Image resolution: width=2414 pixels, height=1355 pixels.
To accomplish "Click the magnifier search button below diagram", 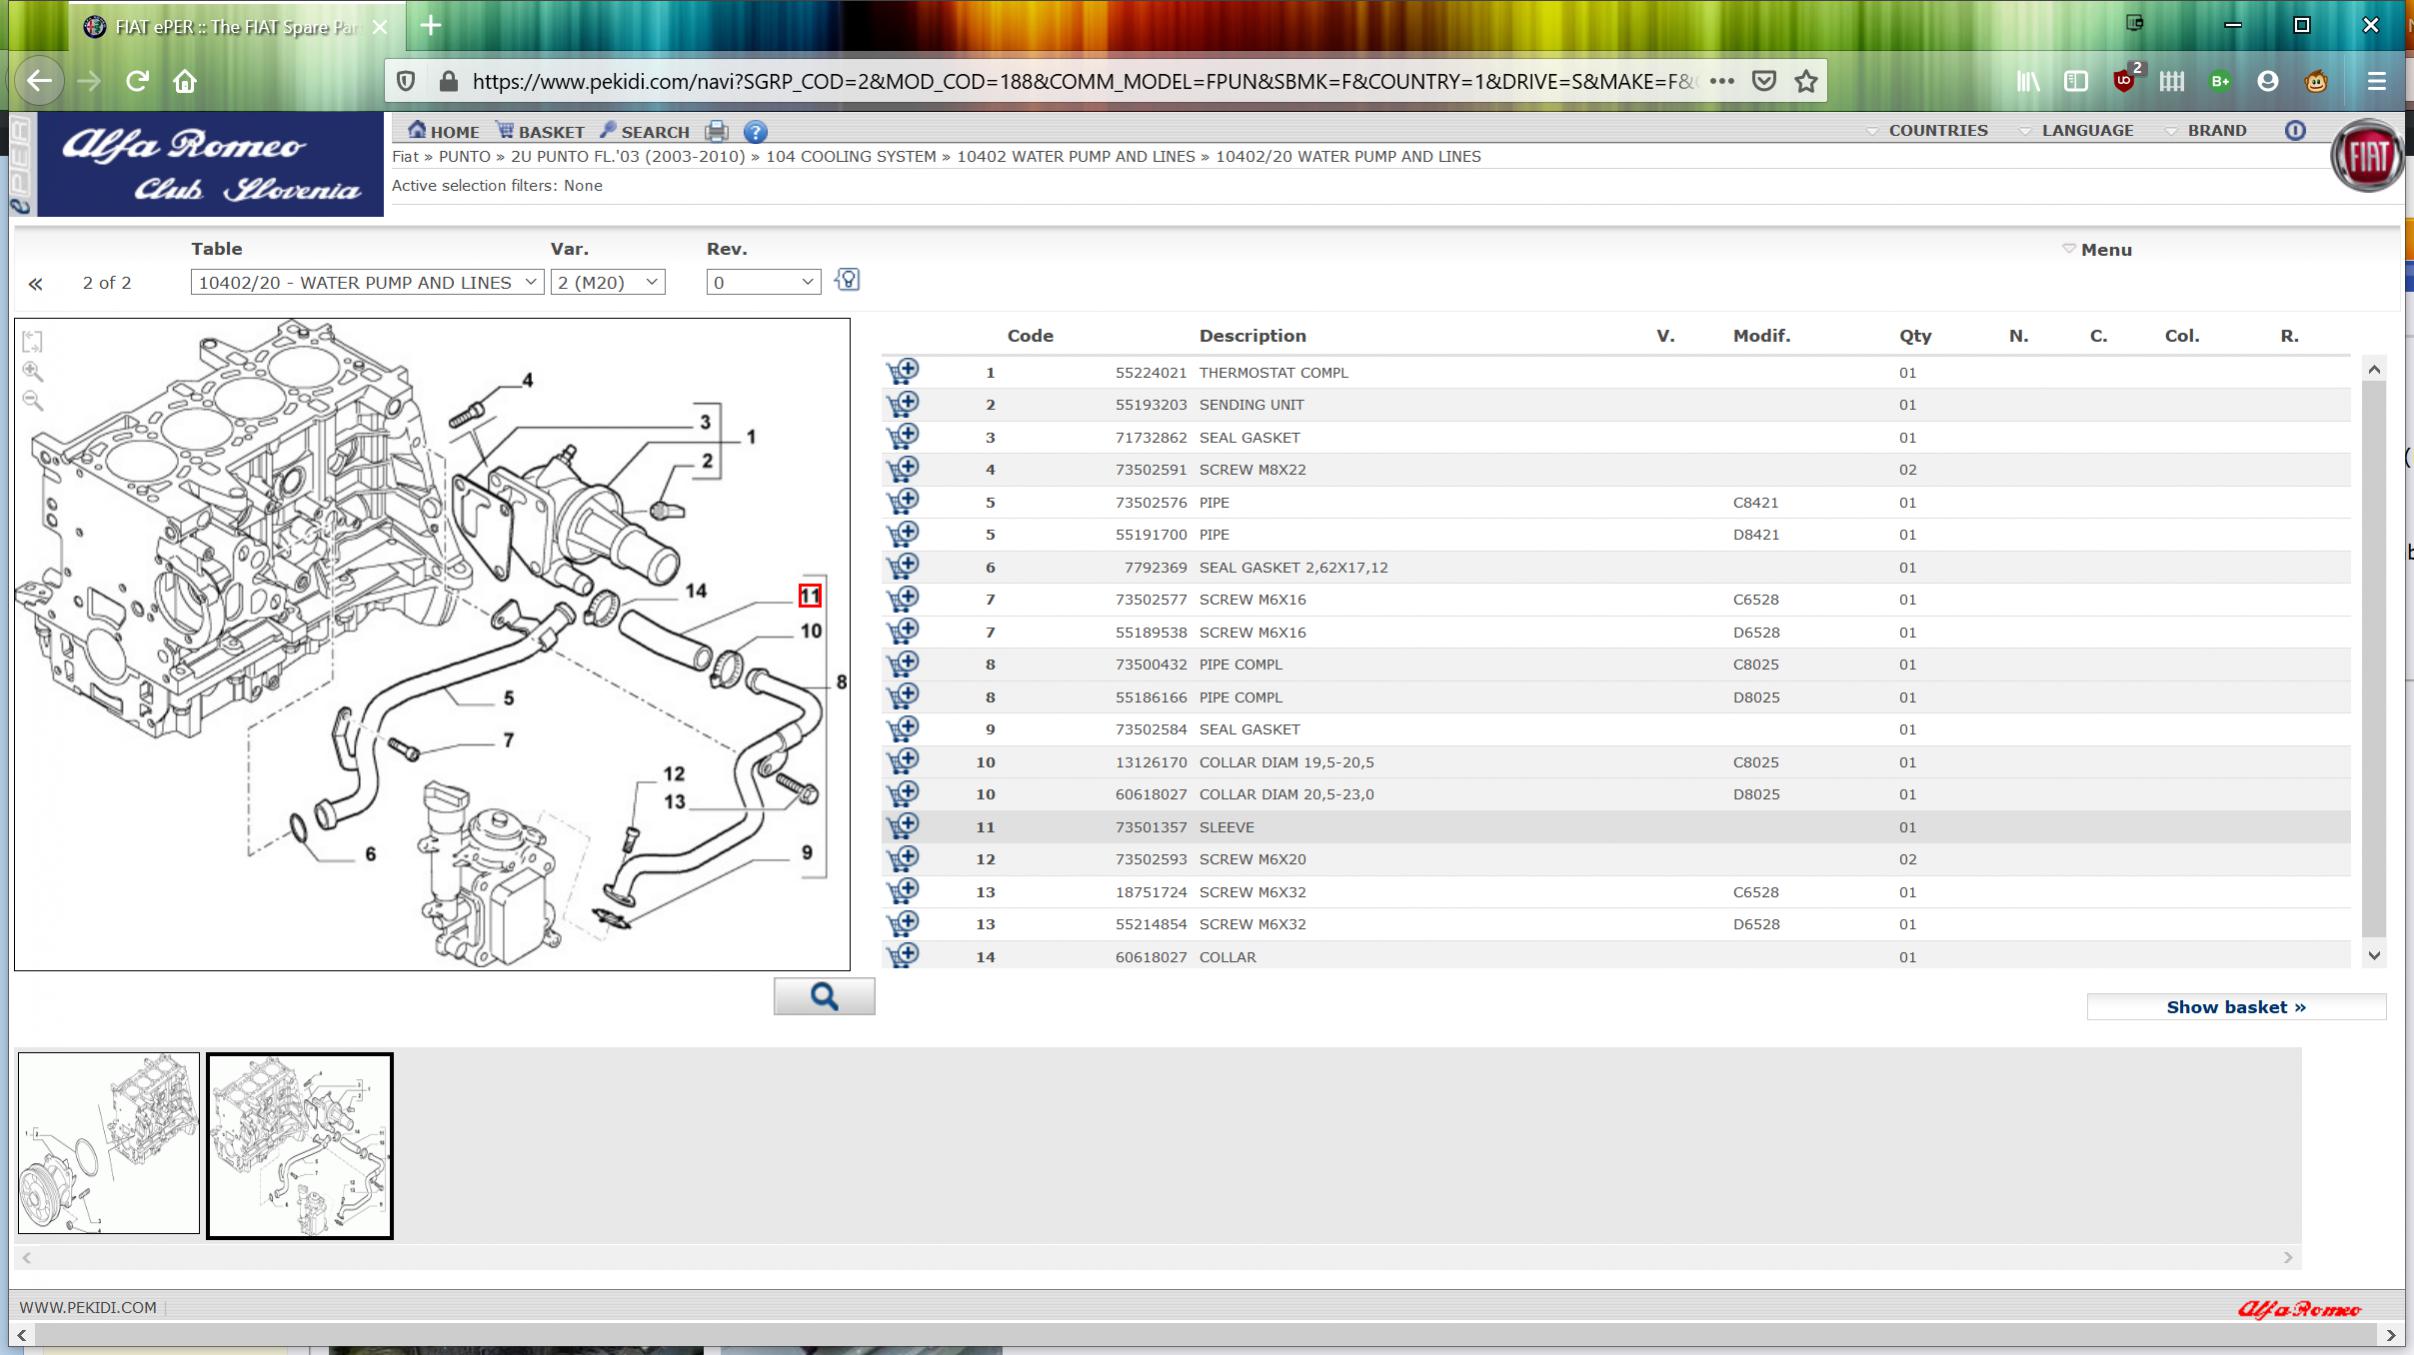I will pos(824,996).
